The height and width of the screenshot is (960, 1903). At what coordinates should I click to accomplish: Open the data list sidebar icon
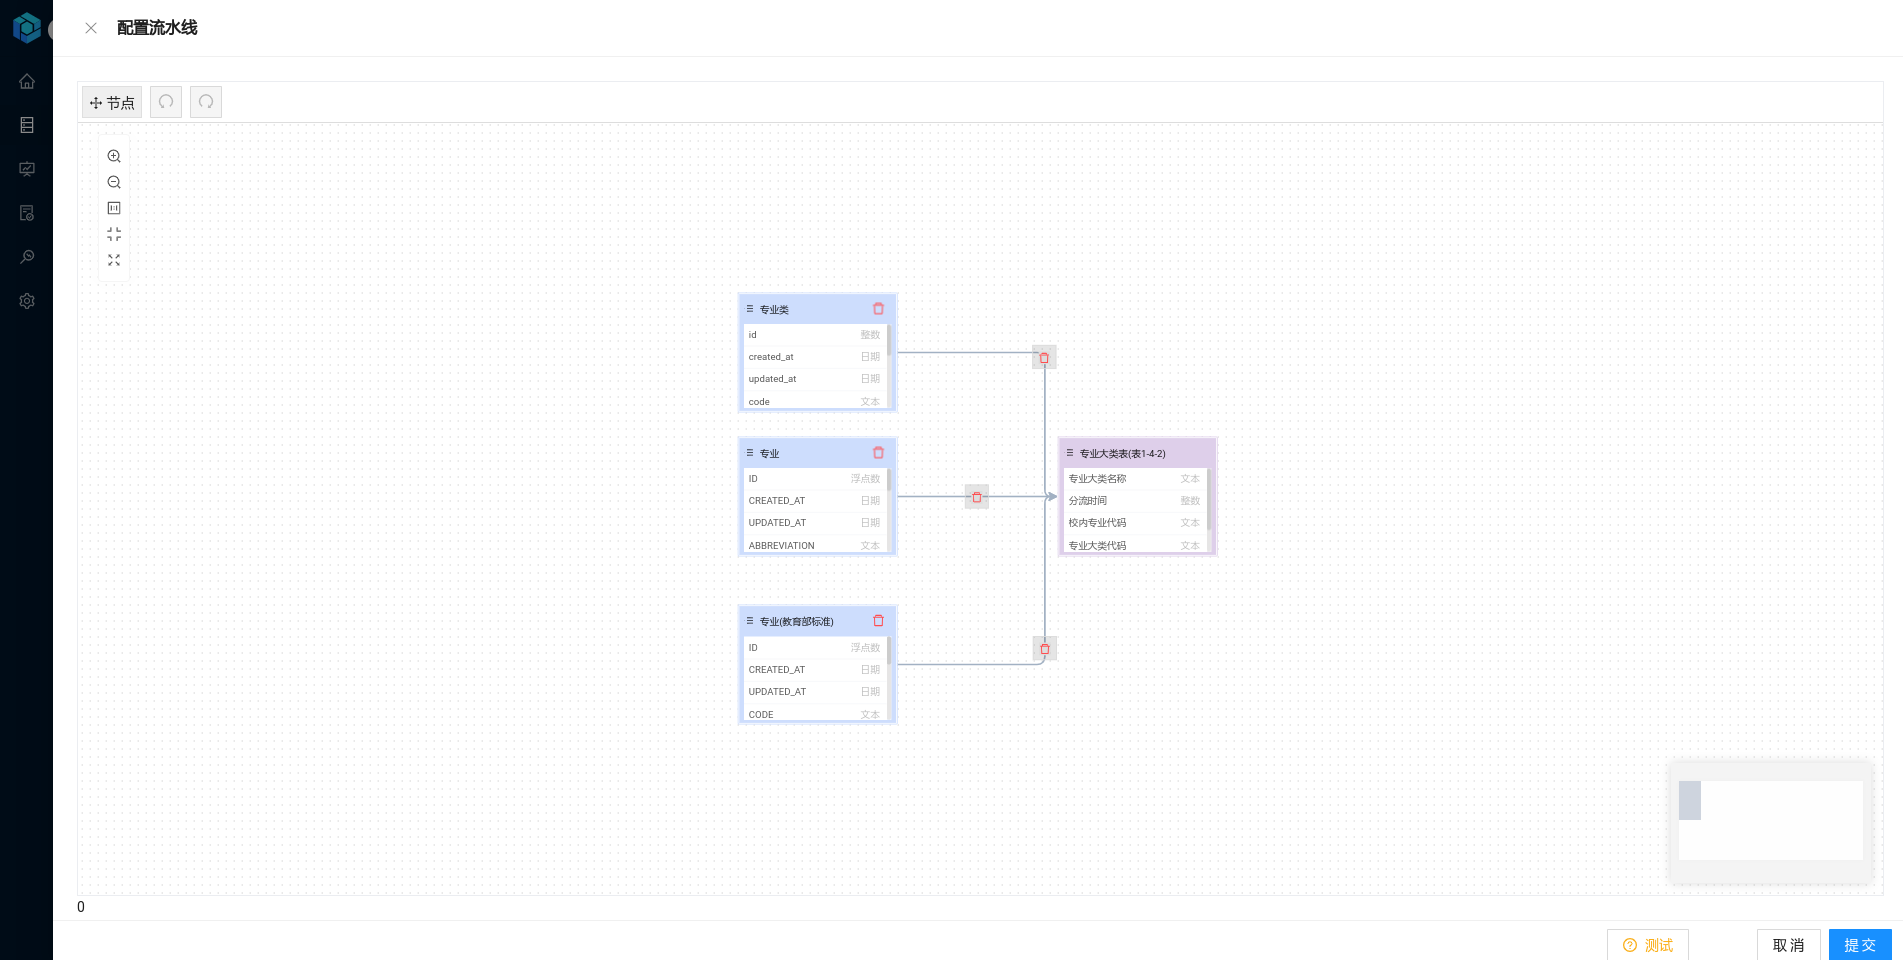pyautogui.click(x=27, y=125)
